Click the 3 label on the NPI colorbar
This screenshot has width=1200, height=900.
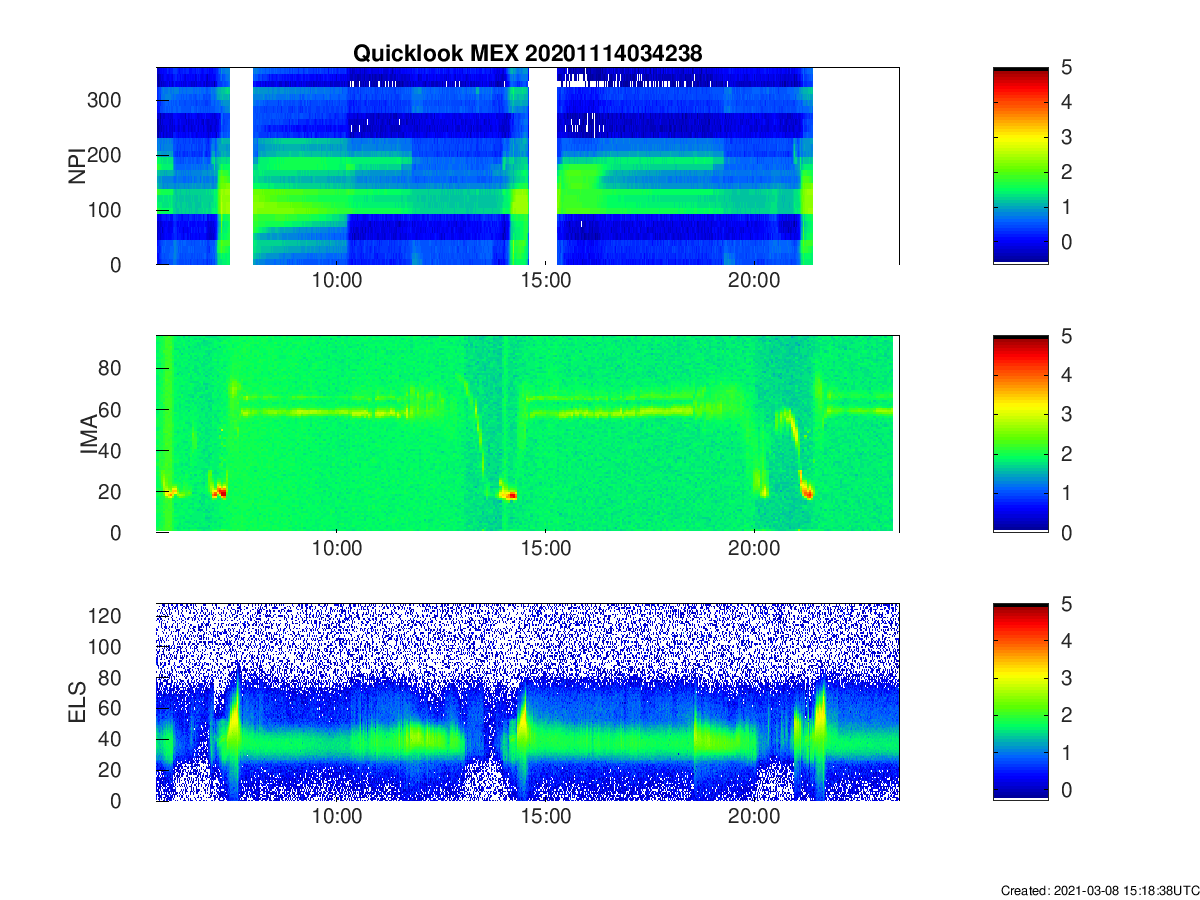[1068, 137]
